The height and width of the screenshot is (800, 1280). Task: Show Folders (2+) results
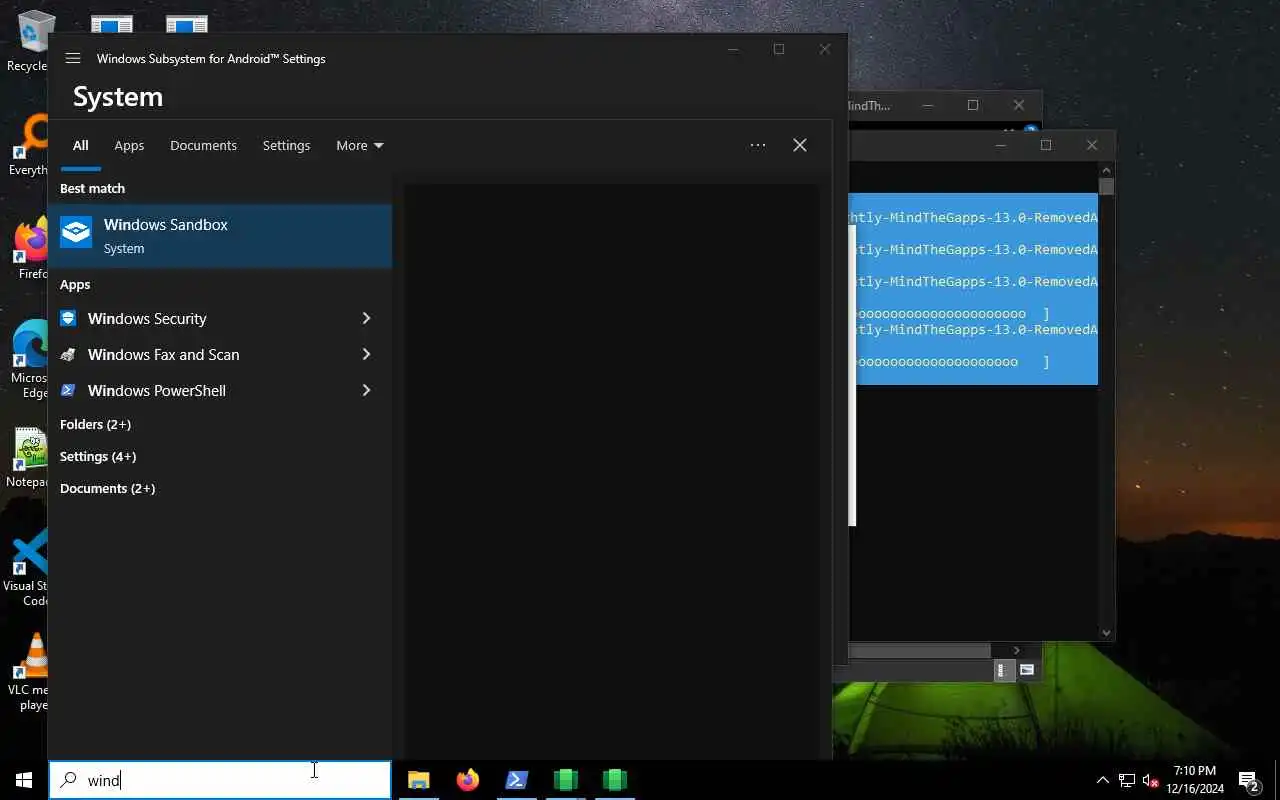[95, 424]
